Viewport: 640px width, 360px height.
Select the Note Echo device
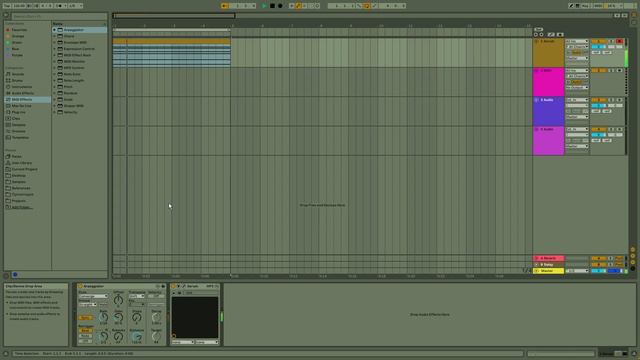pyautogui.click(x=72, y=74)
